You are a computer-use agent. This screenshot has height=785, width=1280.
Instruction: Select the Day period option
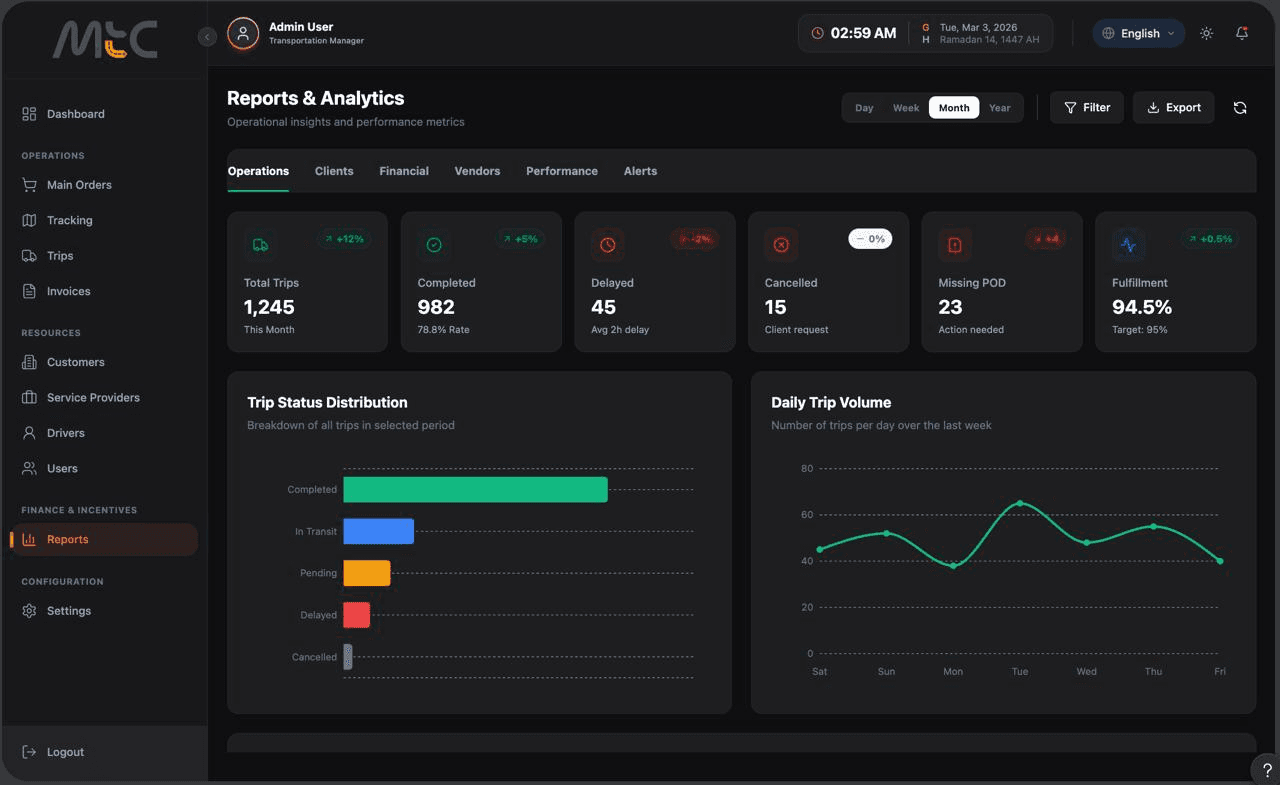tap(864, 108)
